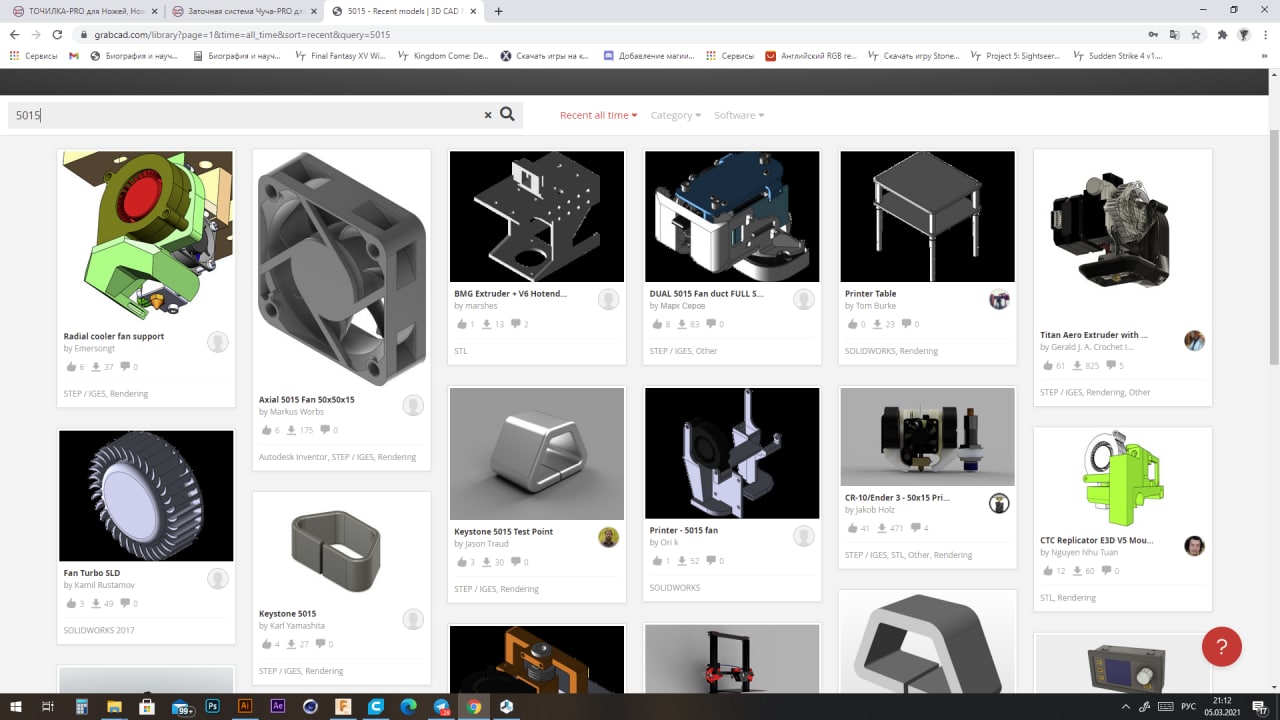
Task: Open the Fan Turbo SLD thumbnail
Action: [x=146, y=496]
